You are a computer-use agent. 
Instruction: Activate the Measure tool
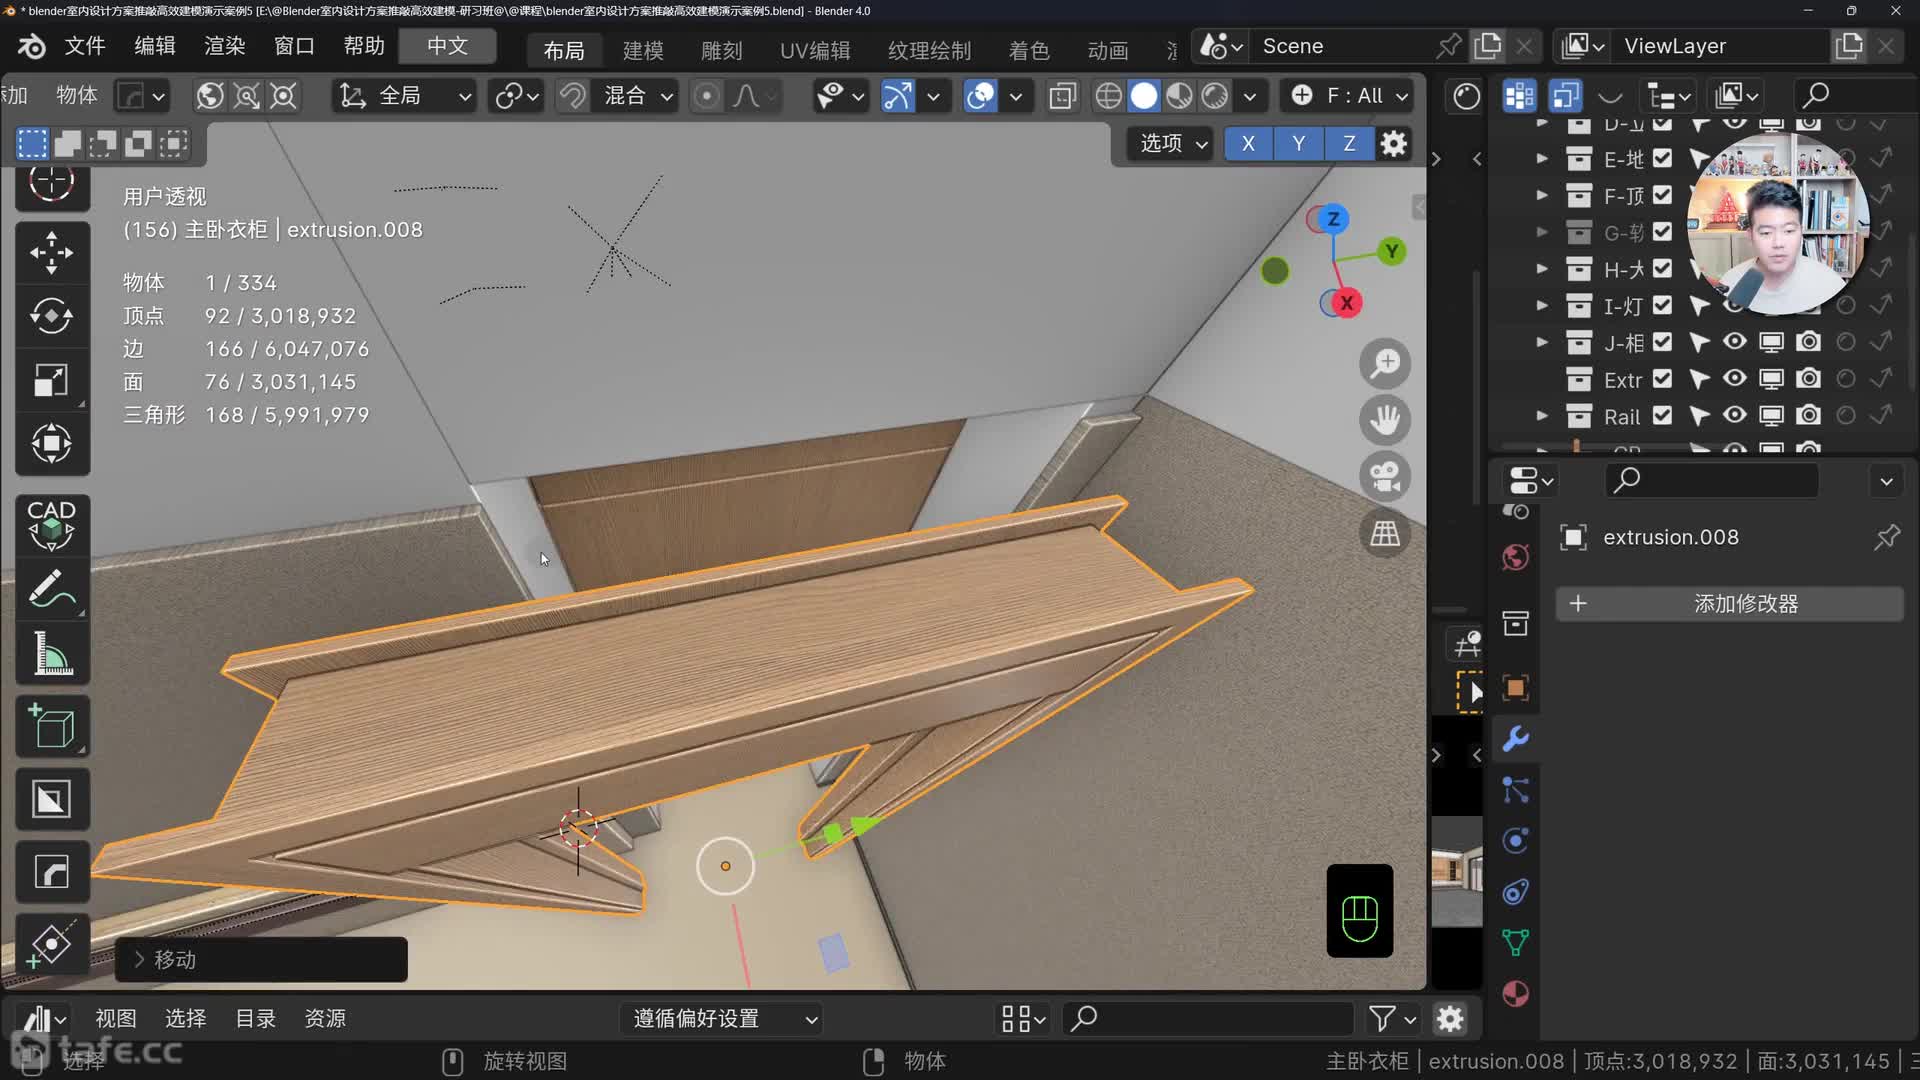point(51,655)
